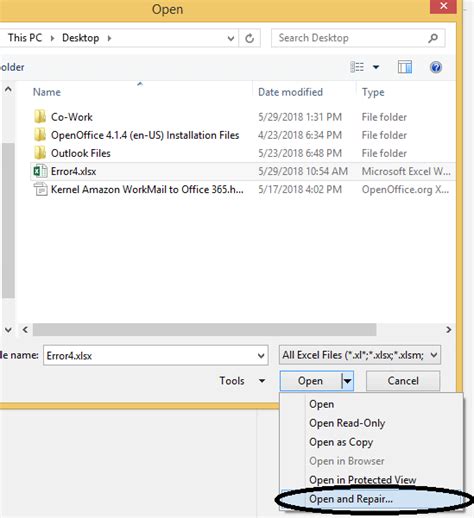
Task: Click the date 5/23/2018 6:48 PM
Action: pyautogui.click(x=300, y=153)
